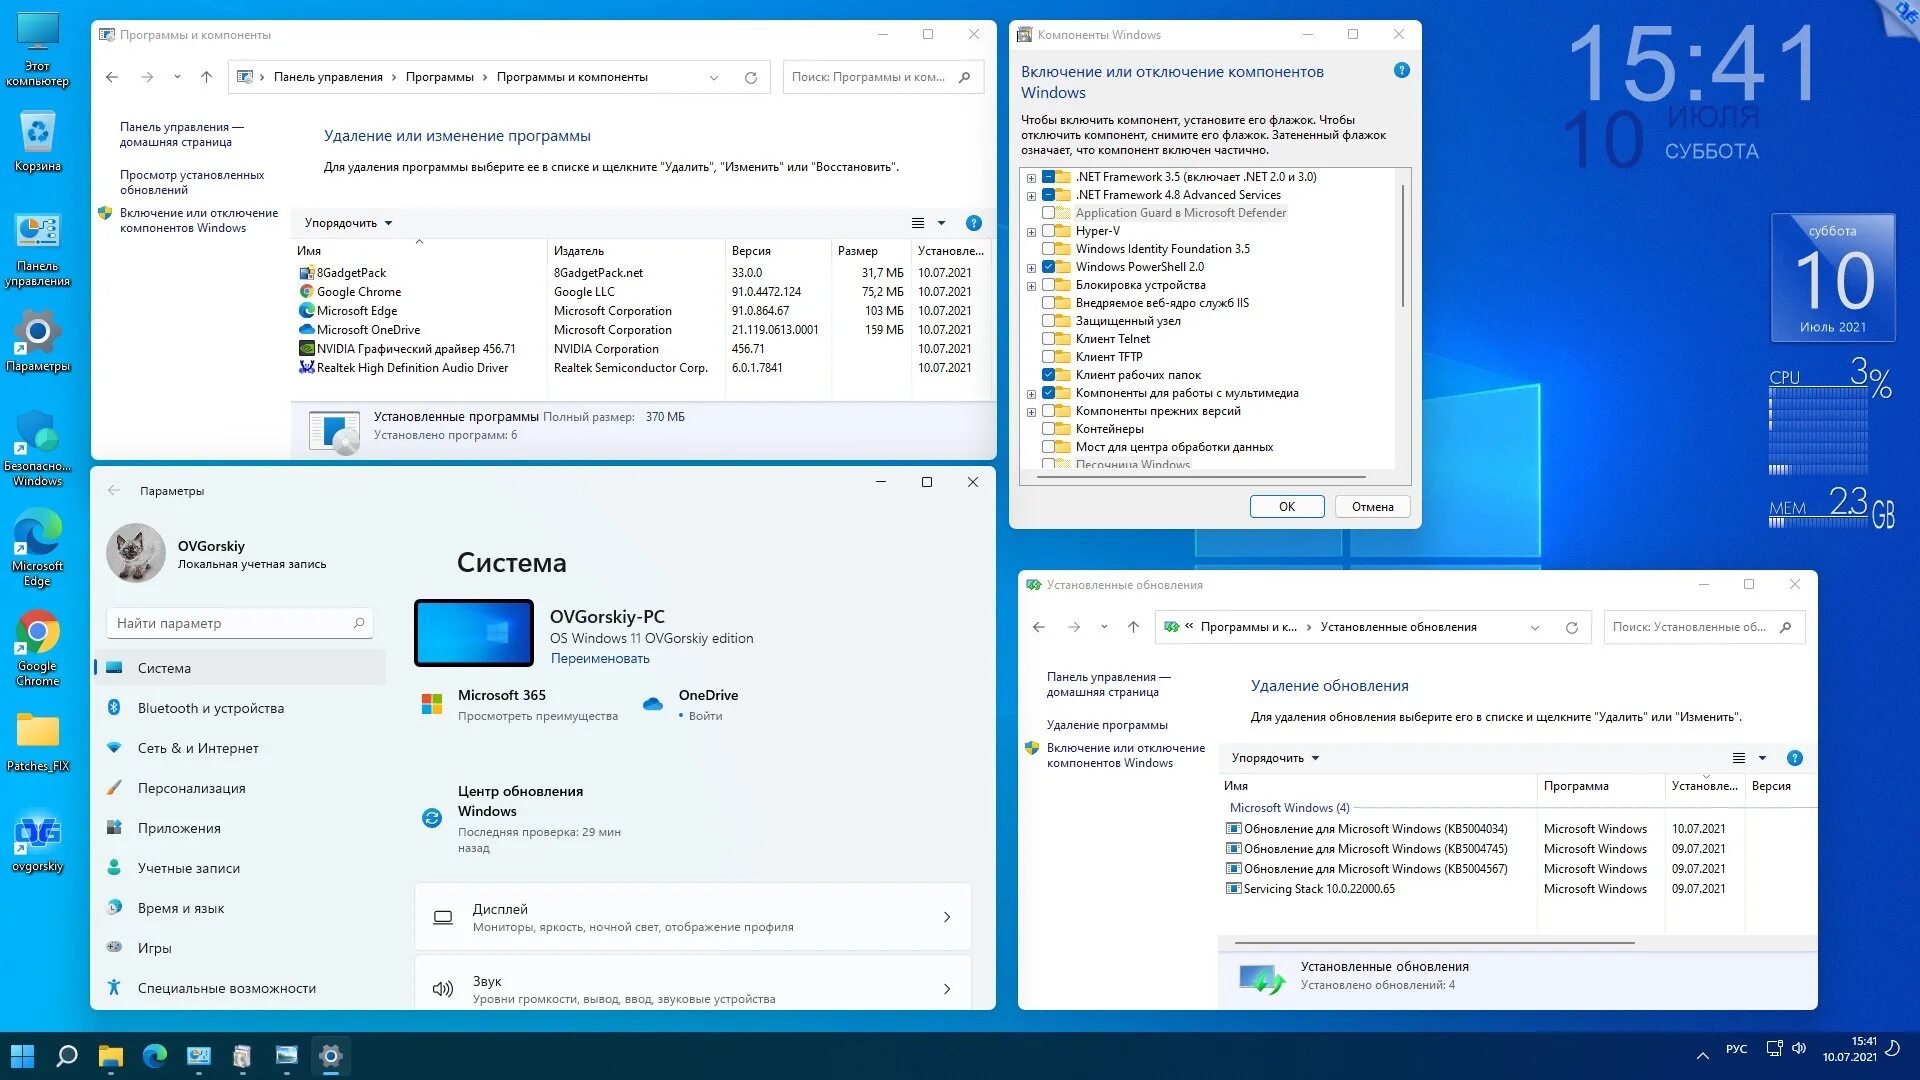Click the Отмена button in Windows components dialog
This screenshot has height=1080, width=1920.
[x=1370, y=506]
